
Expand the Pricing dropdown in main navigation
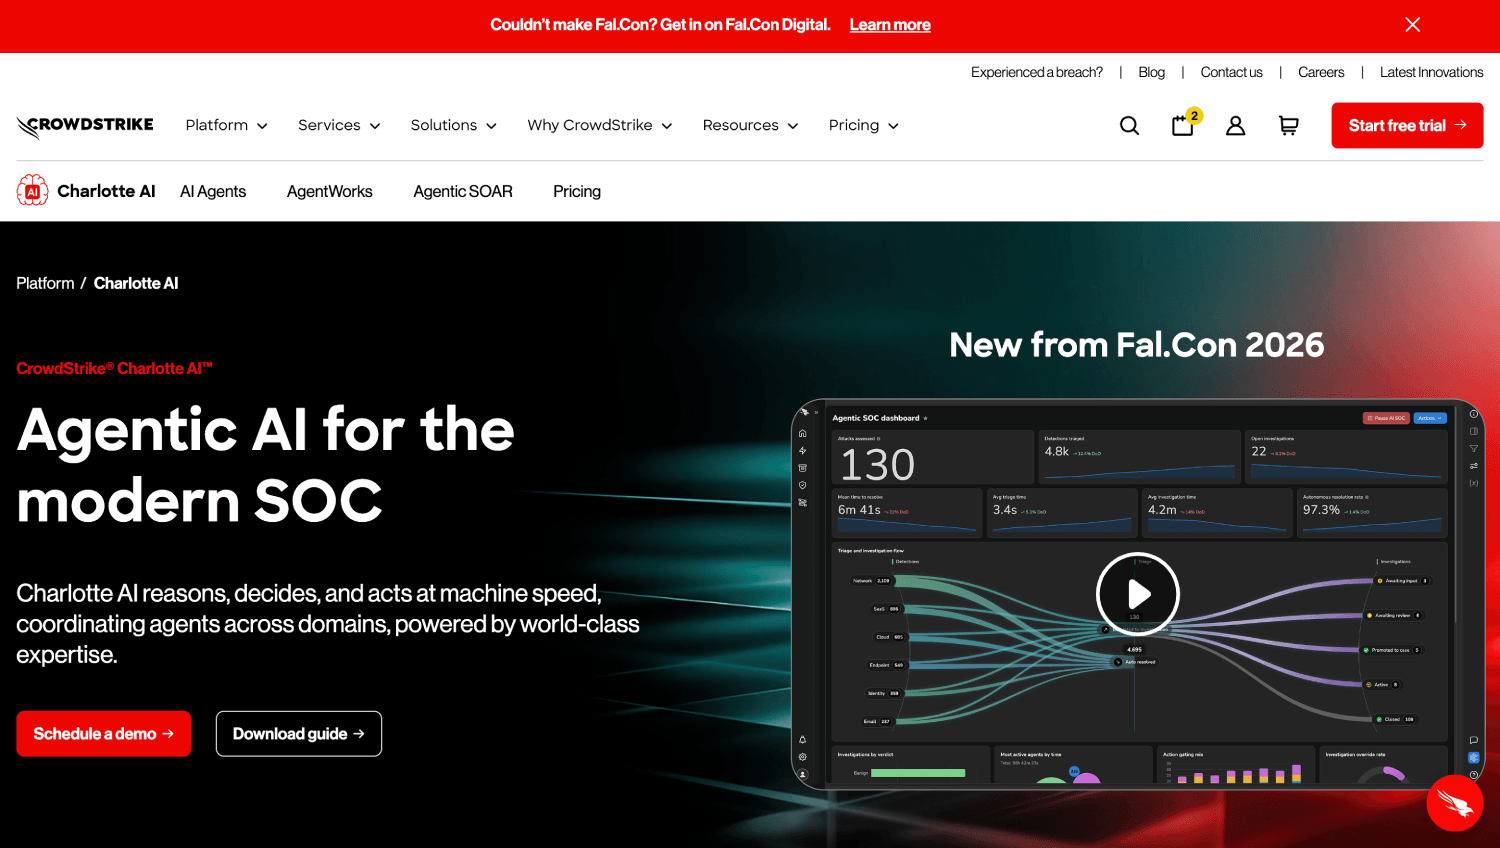pyautogui.click(x=864, y=125)
